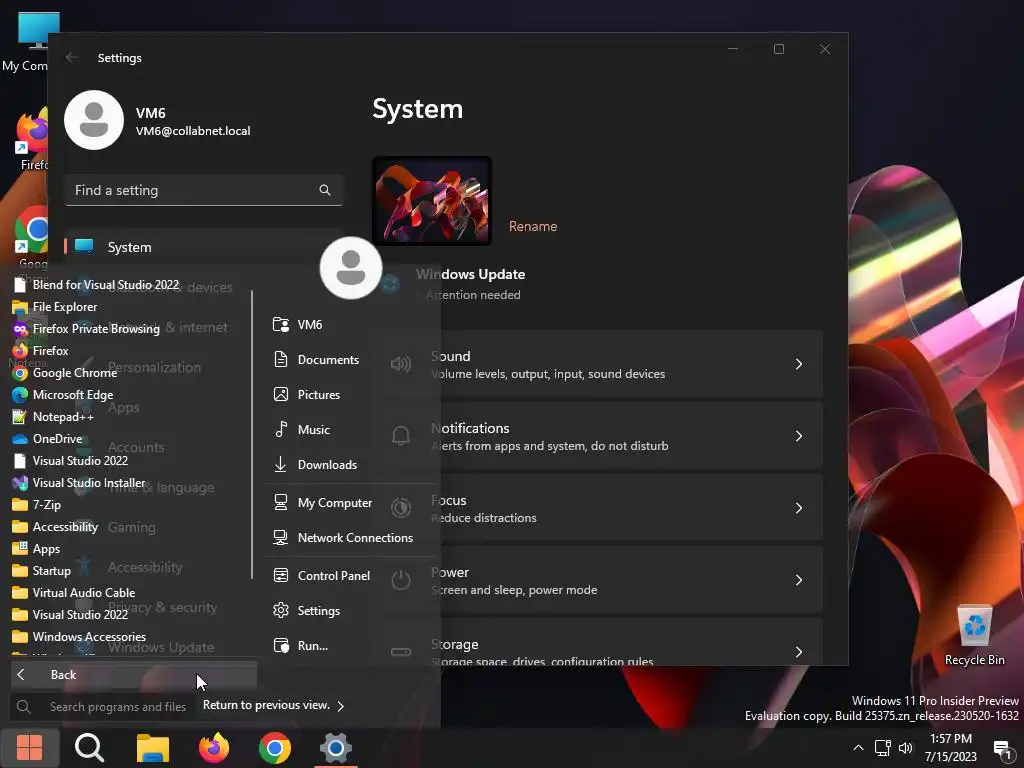Click the Windows Start button on the taskbar
The width and height of the screenshot is (1024, 768).
point(29,748)
